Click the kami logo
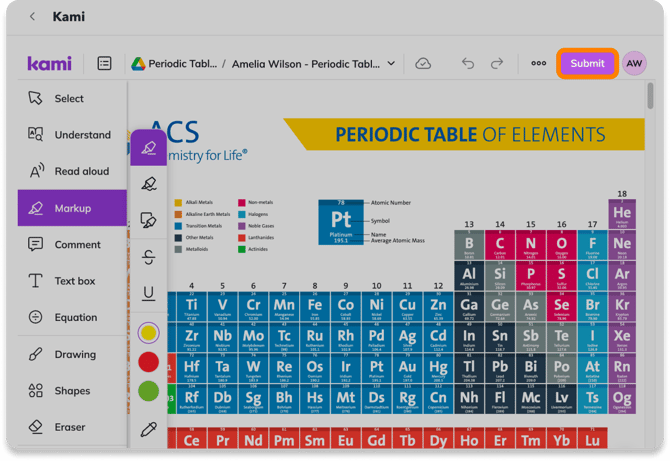This screenshot has height=461, width=670. 49,64
